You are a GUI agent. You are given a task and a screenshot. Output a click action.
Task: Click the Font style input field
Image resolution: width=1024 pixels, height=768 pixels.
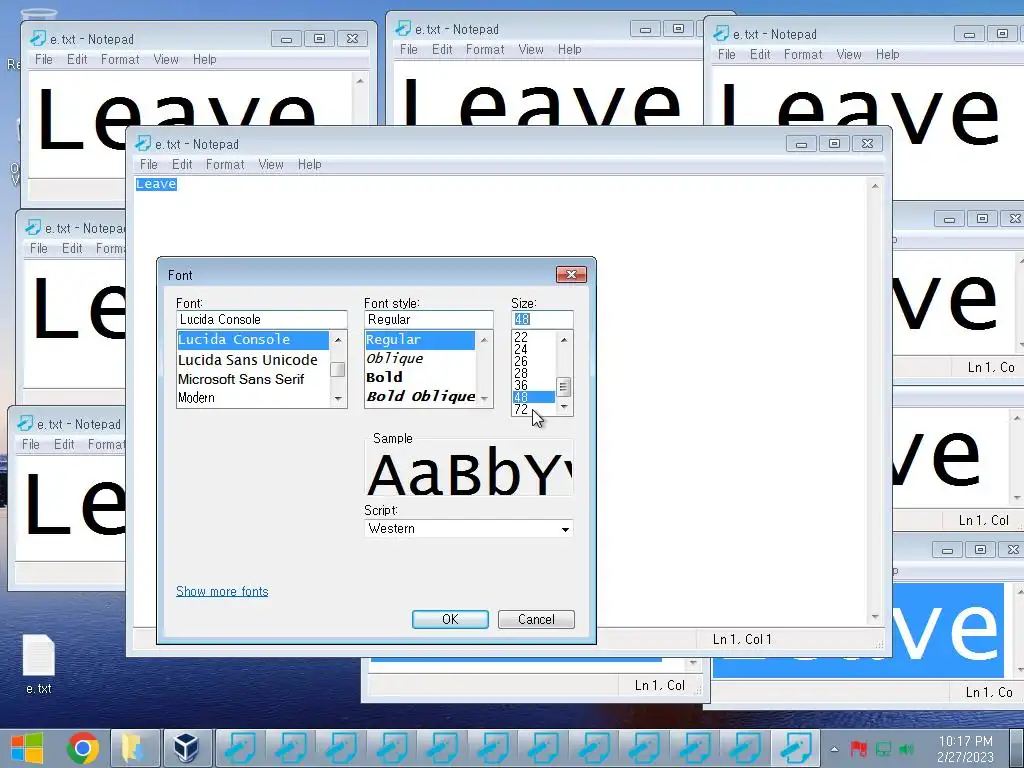[x=428, y=319]
